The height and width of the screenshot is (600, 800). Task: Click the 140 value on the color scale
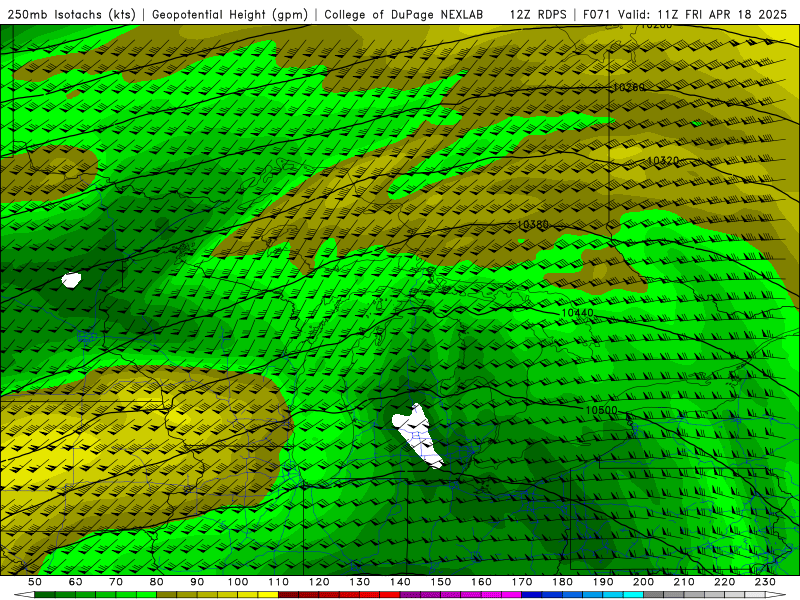pyautogui.click(x=400, y=582)
